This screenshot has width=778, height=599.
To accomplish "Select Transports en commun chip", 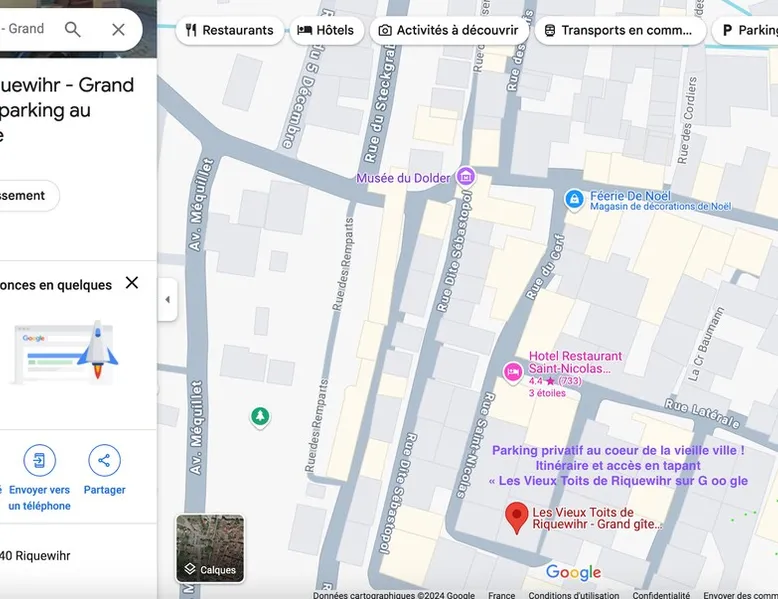I will click(620, 30).
